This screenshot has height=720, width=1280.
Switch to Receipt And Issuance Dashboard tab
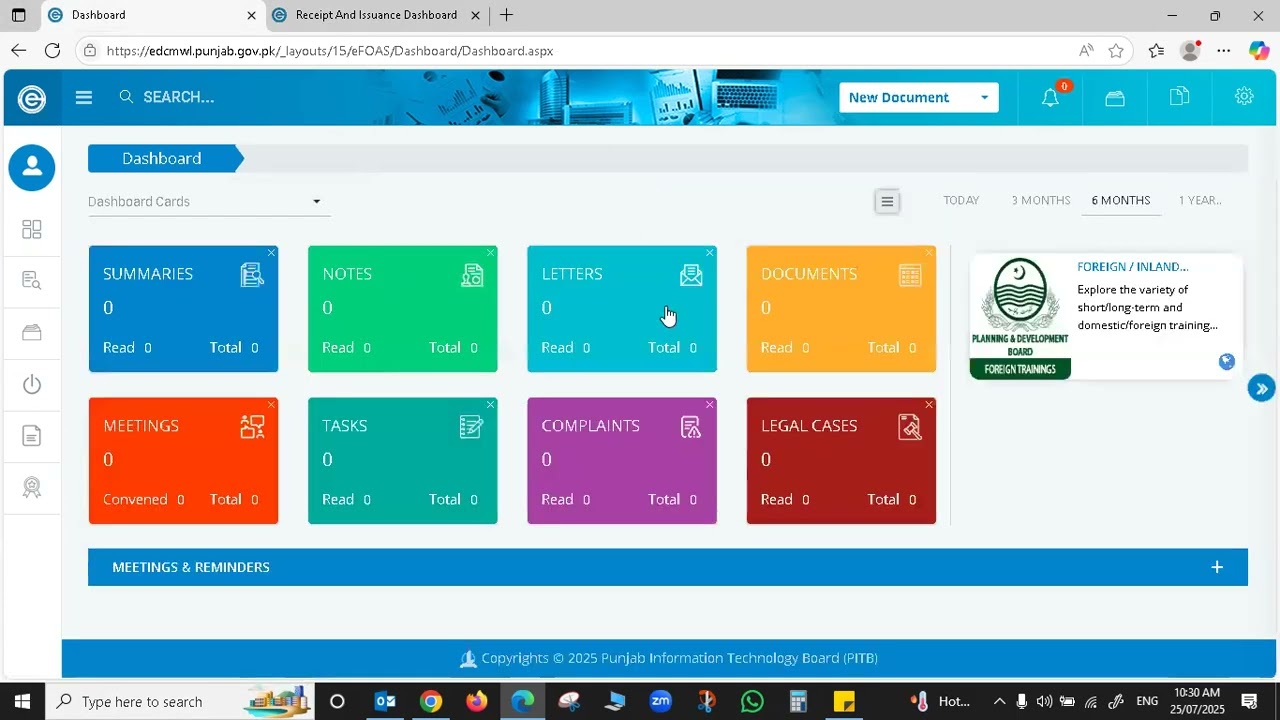(375, 15)
